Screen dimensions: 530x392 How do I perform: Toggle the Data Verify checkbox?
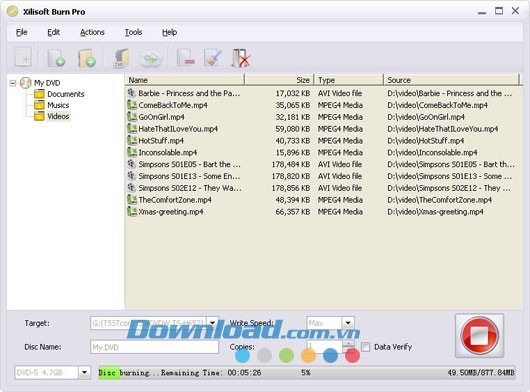tap(365, 347)
